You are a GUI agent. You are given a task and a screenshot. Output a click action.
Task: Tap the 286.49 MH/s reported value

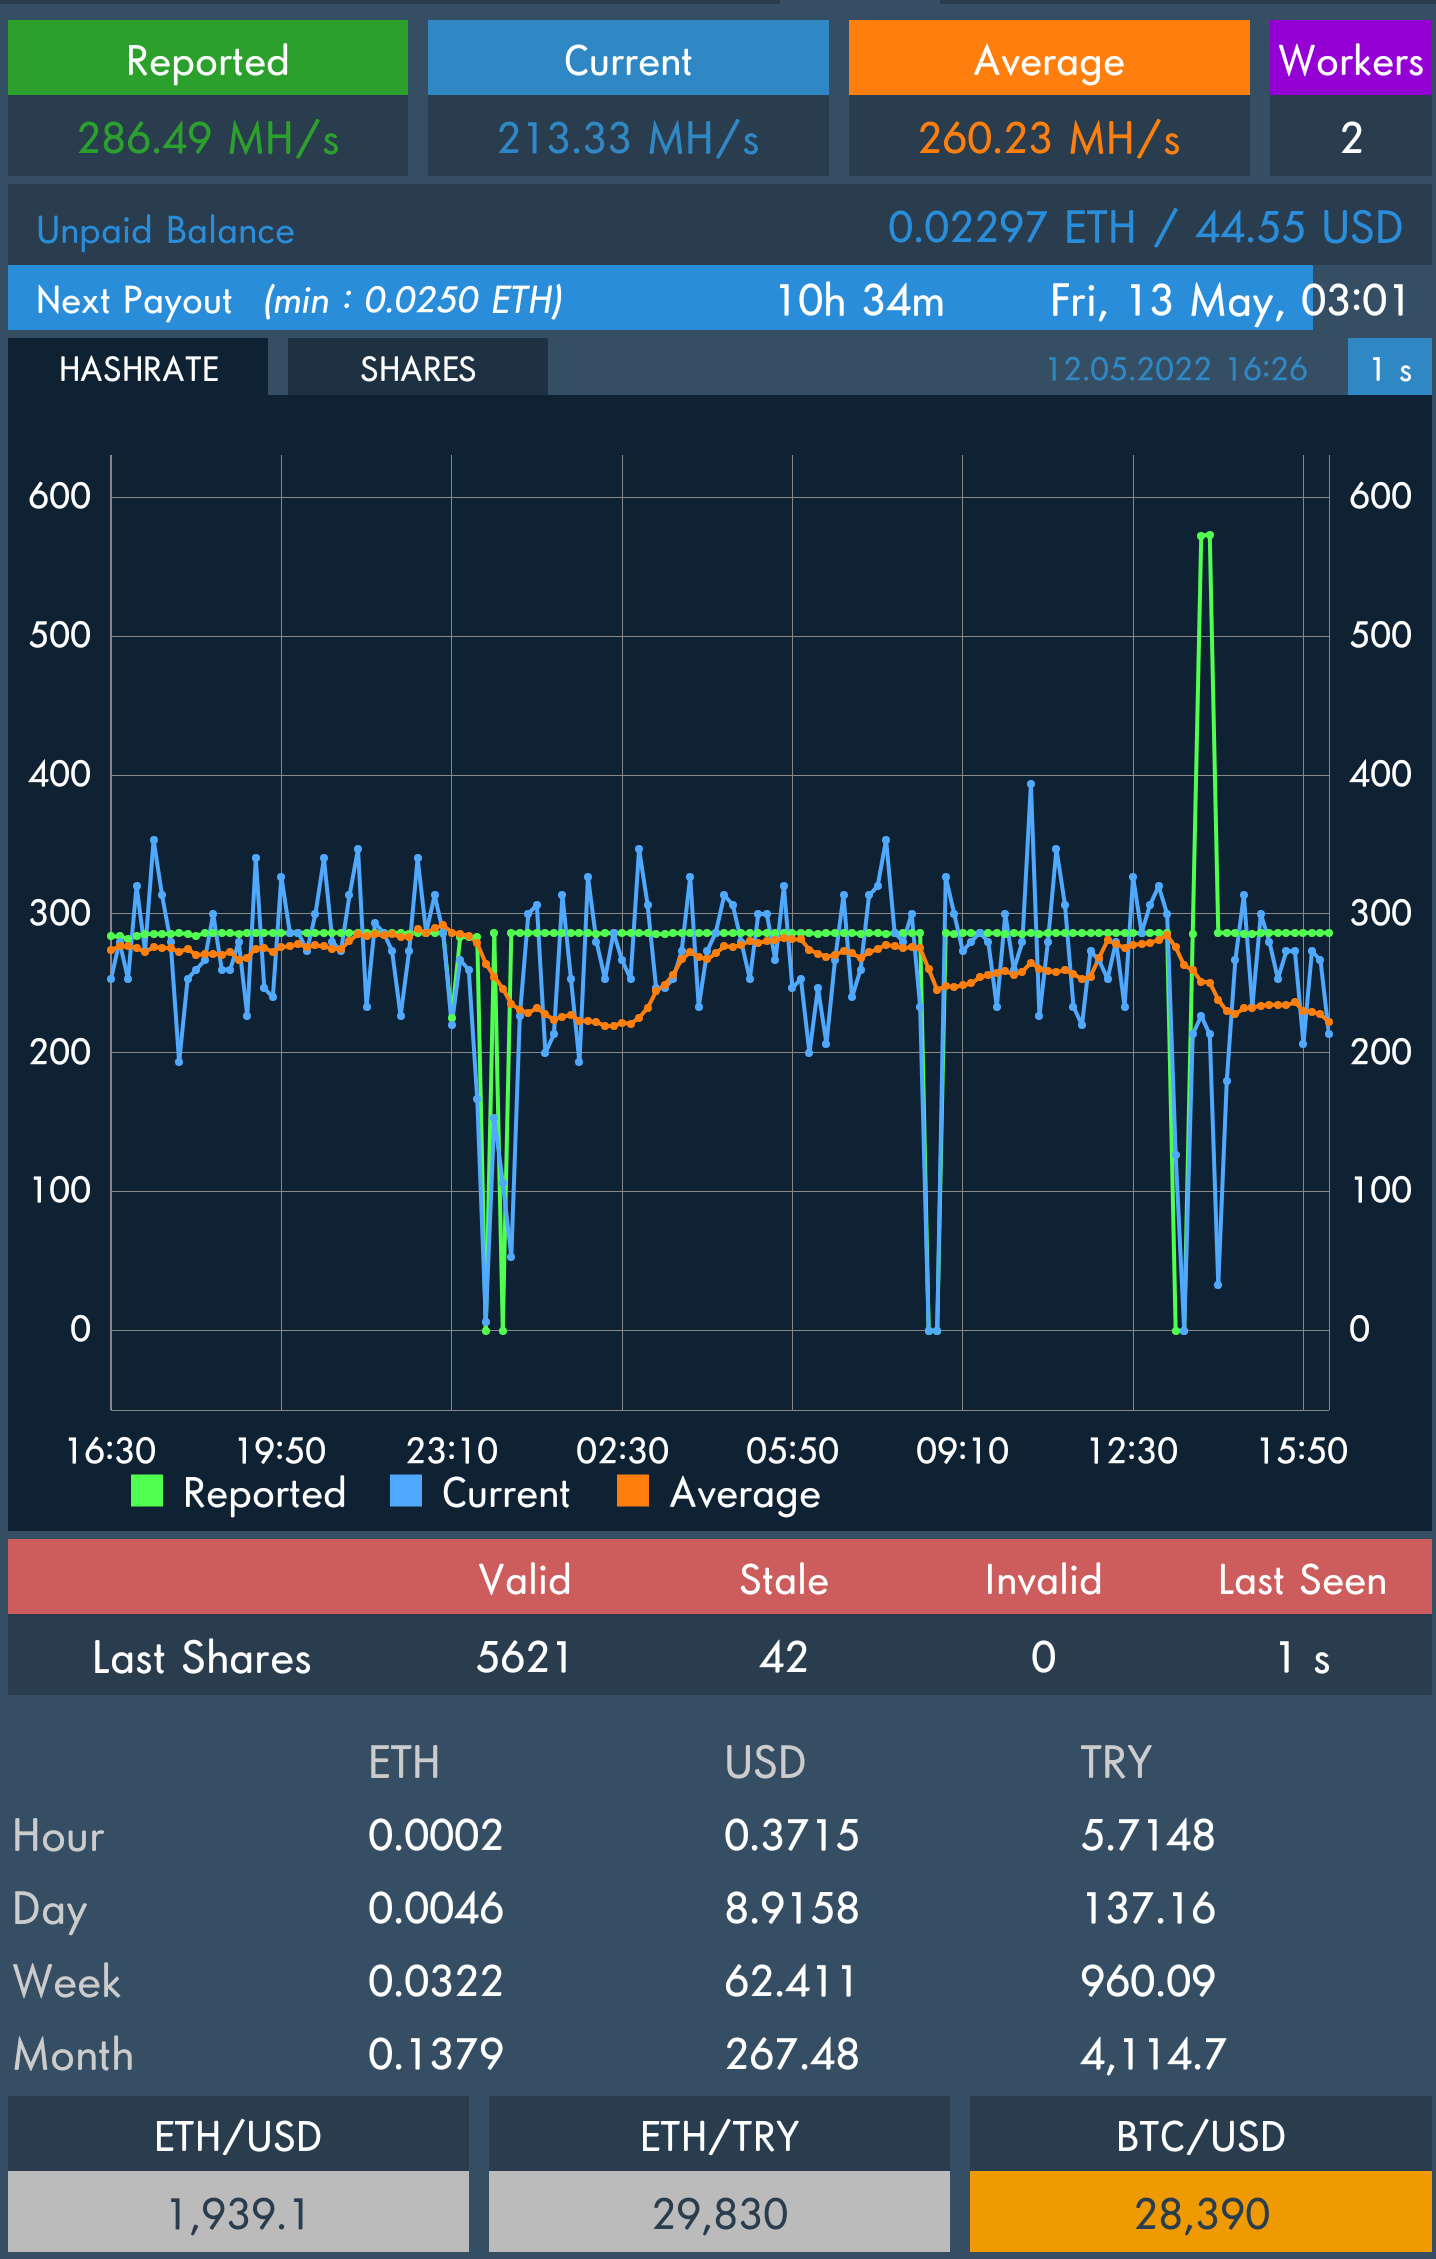208,138
